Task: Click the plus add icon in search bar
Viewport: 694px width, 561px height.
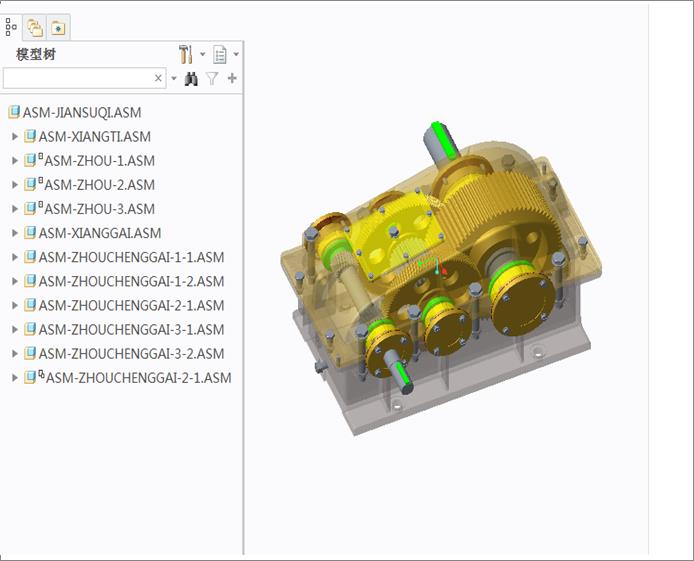Action: (x=232, y=78)
